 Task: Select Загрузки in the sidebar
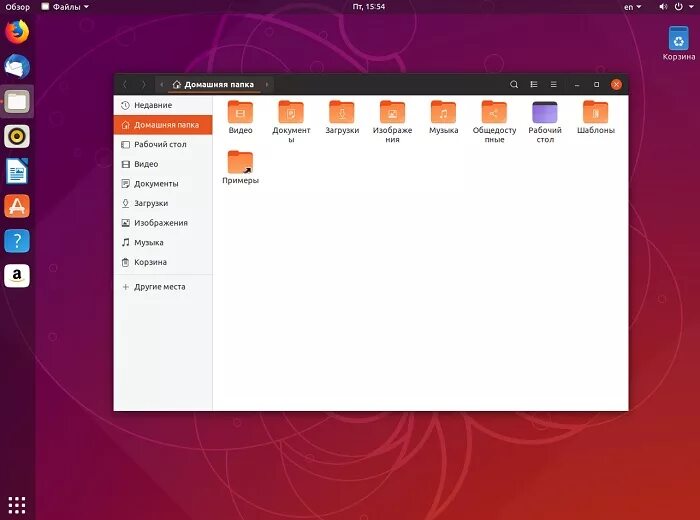[163, 204]
